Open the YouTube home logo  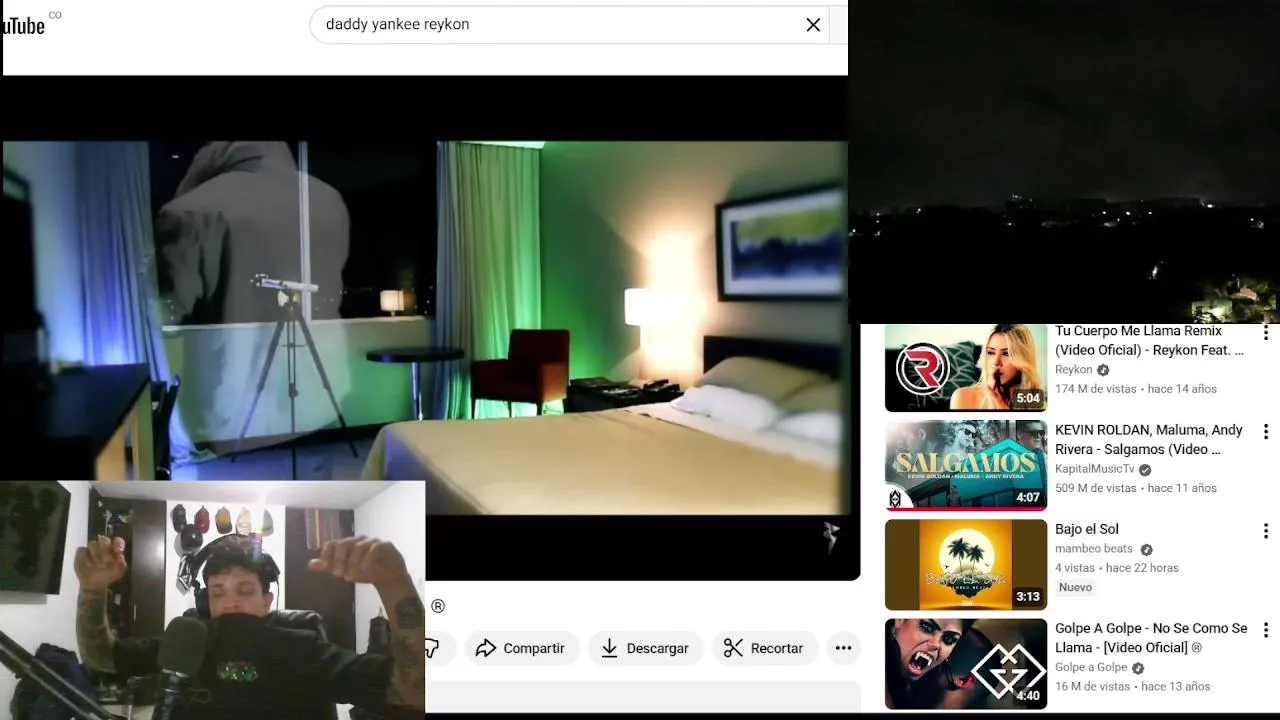click(24, 26)
